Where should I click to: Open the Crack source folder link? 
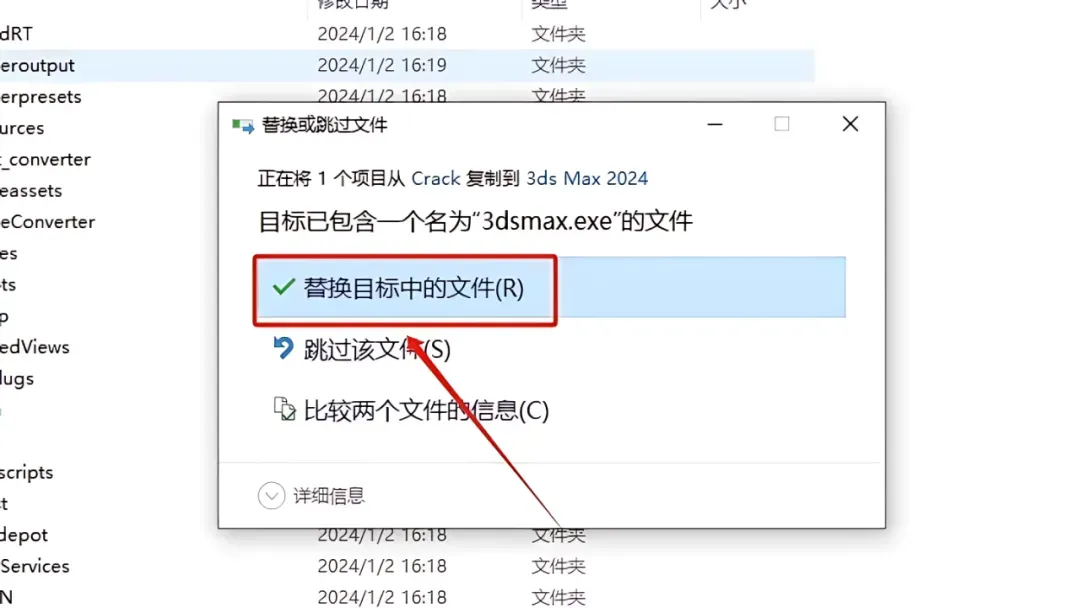click(435, 178)
